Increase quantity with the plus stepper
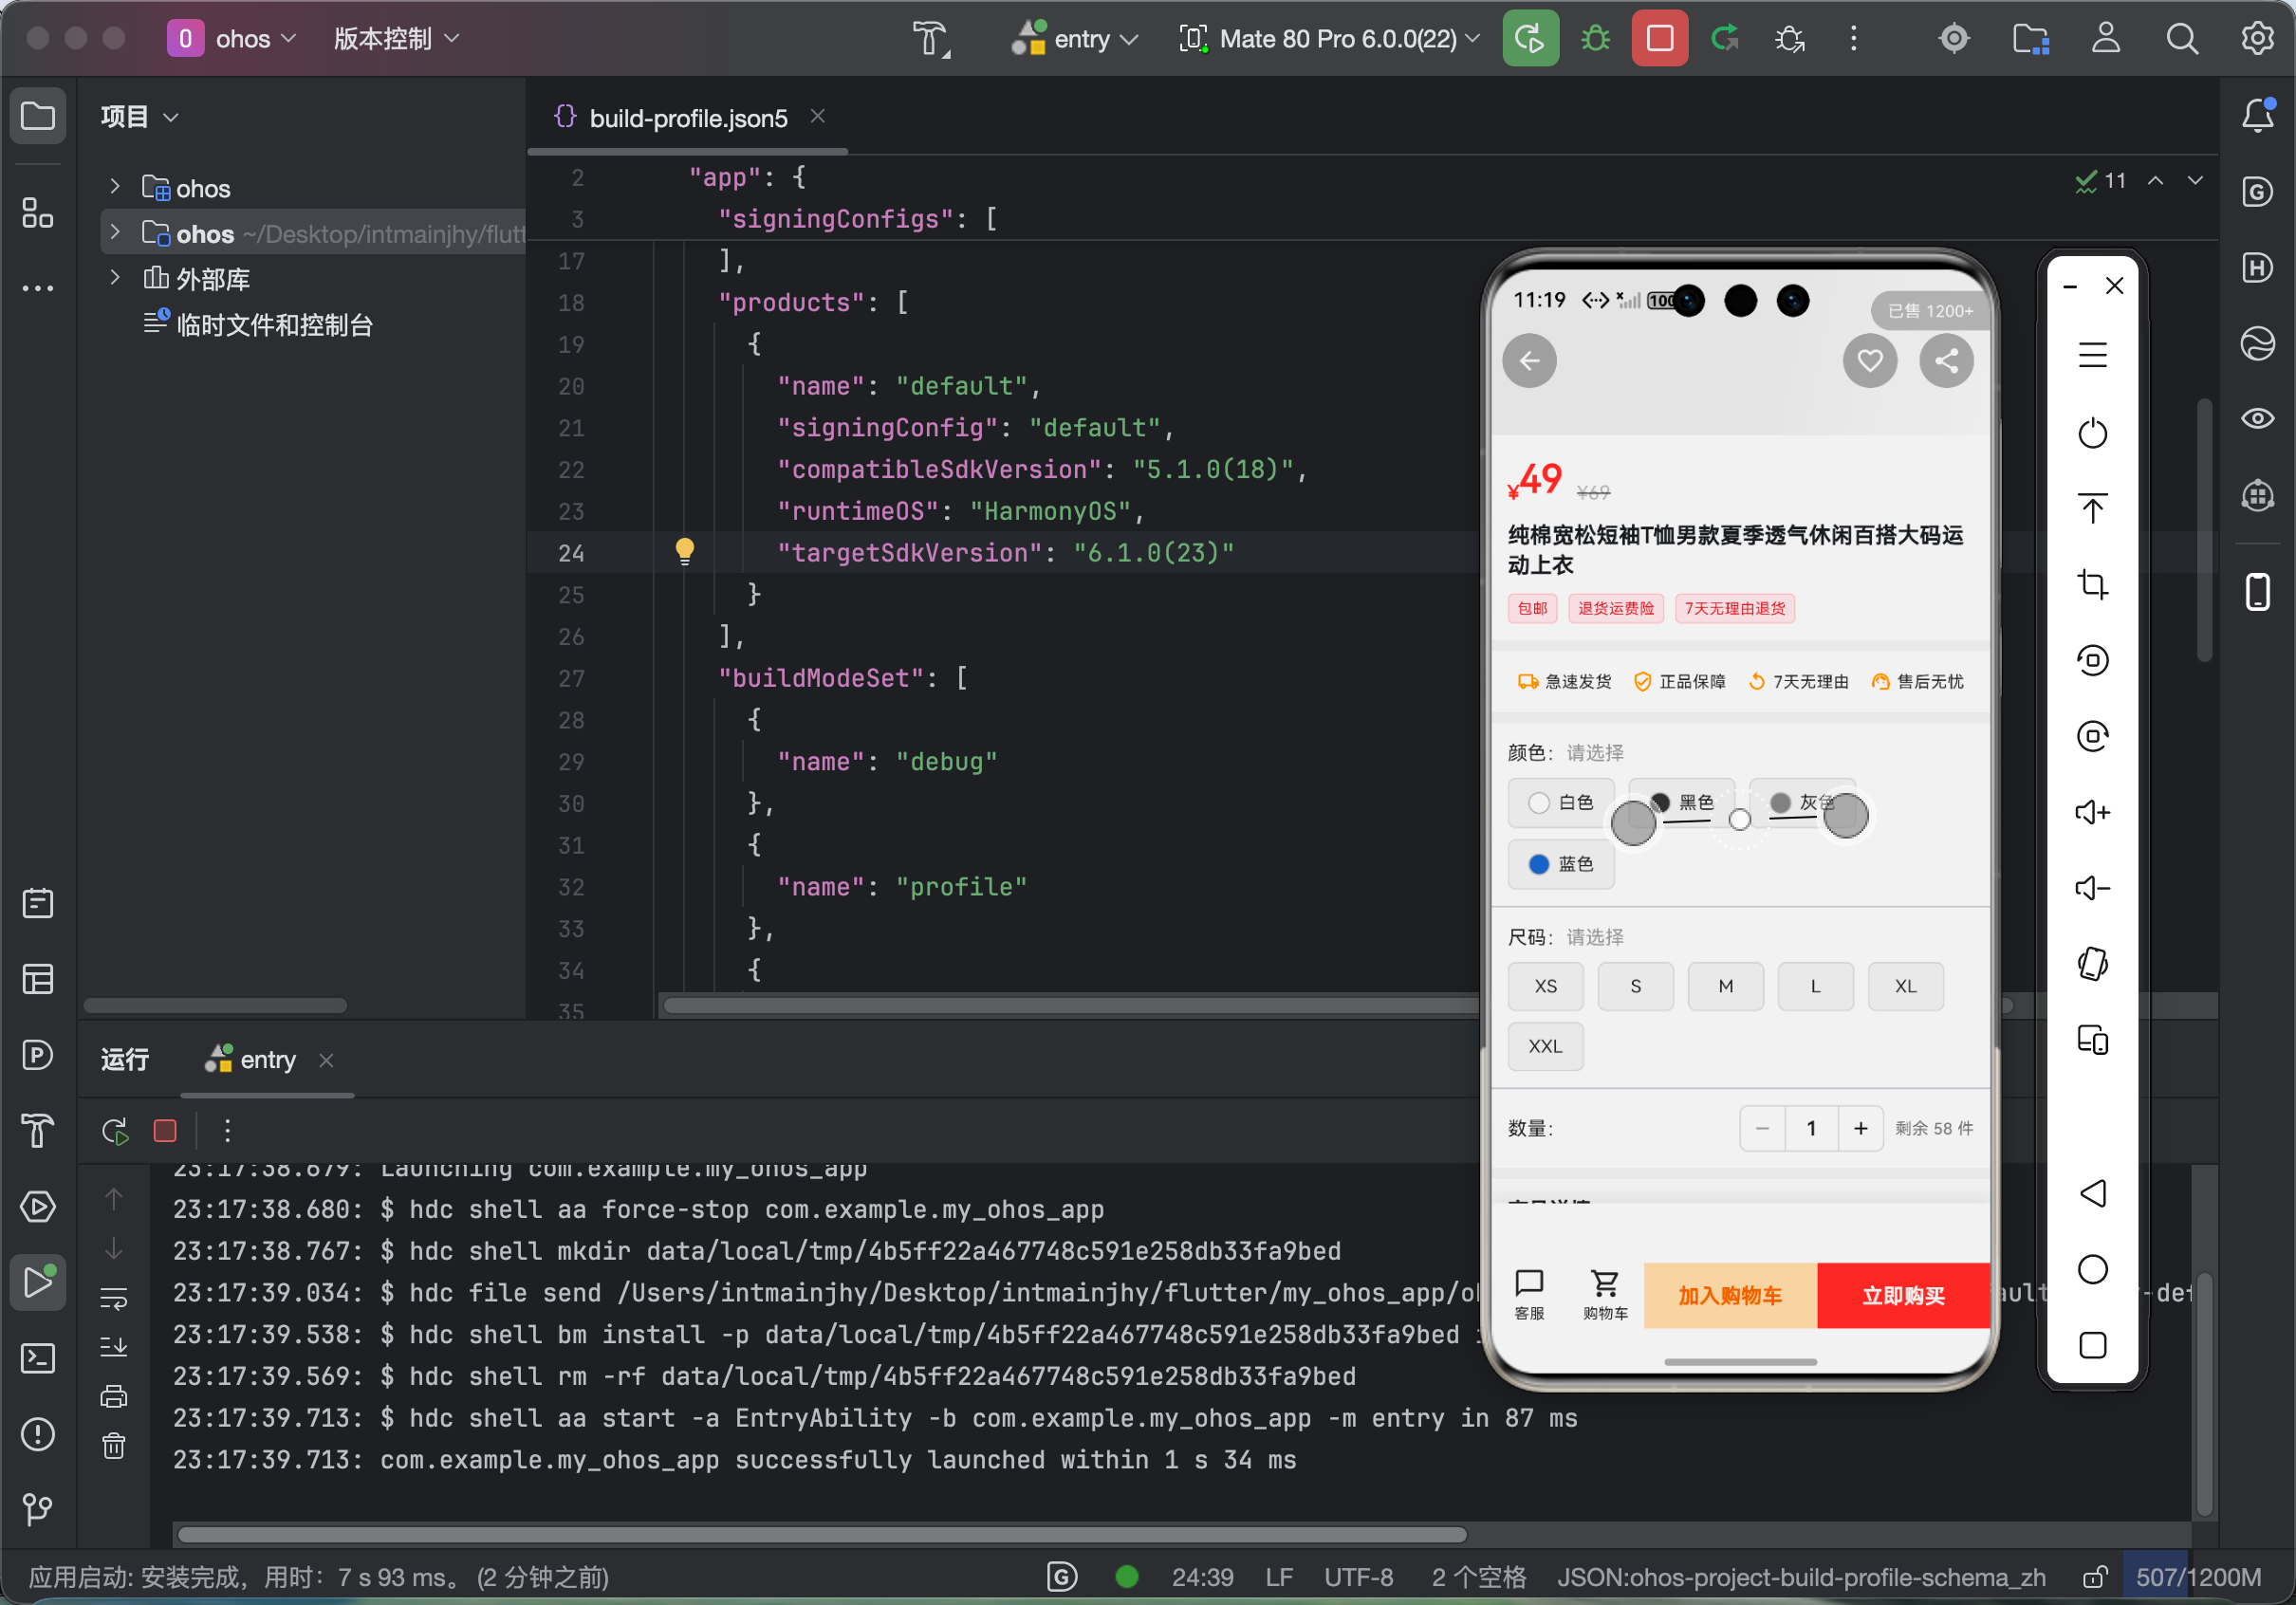Viewport: 2296px width, 1605px height. click(1860, 1128)
